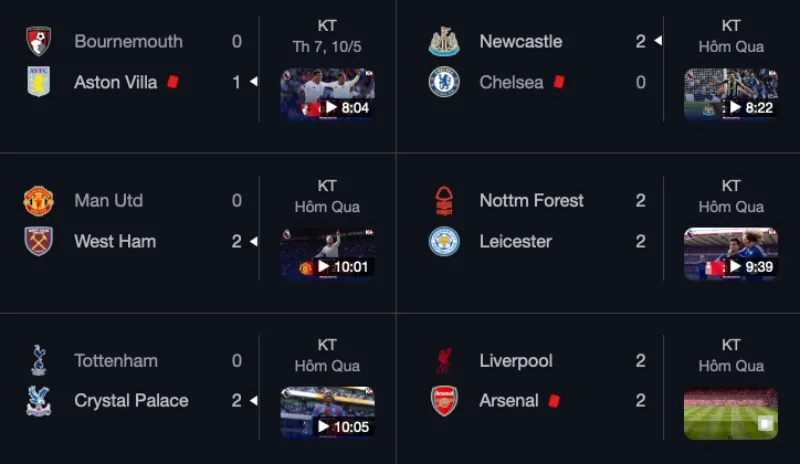Click the West Ham club crest
This screenshot has height=464, width=800.
38,241
